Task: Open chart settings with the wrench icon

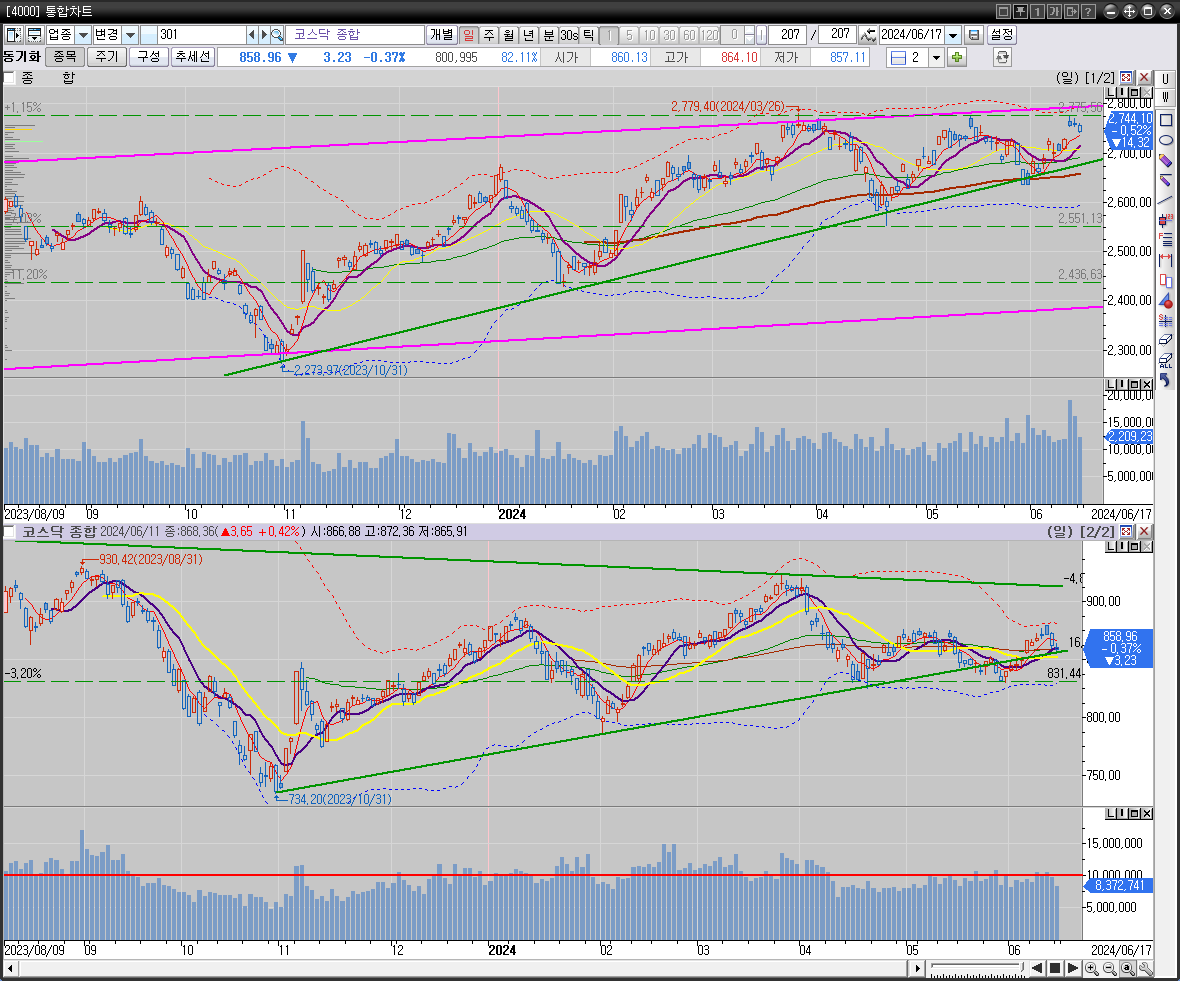Action: [x=1145, y=968]
